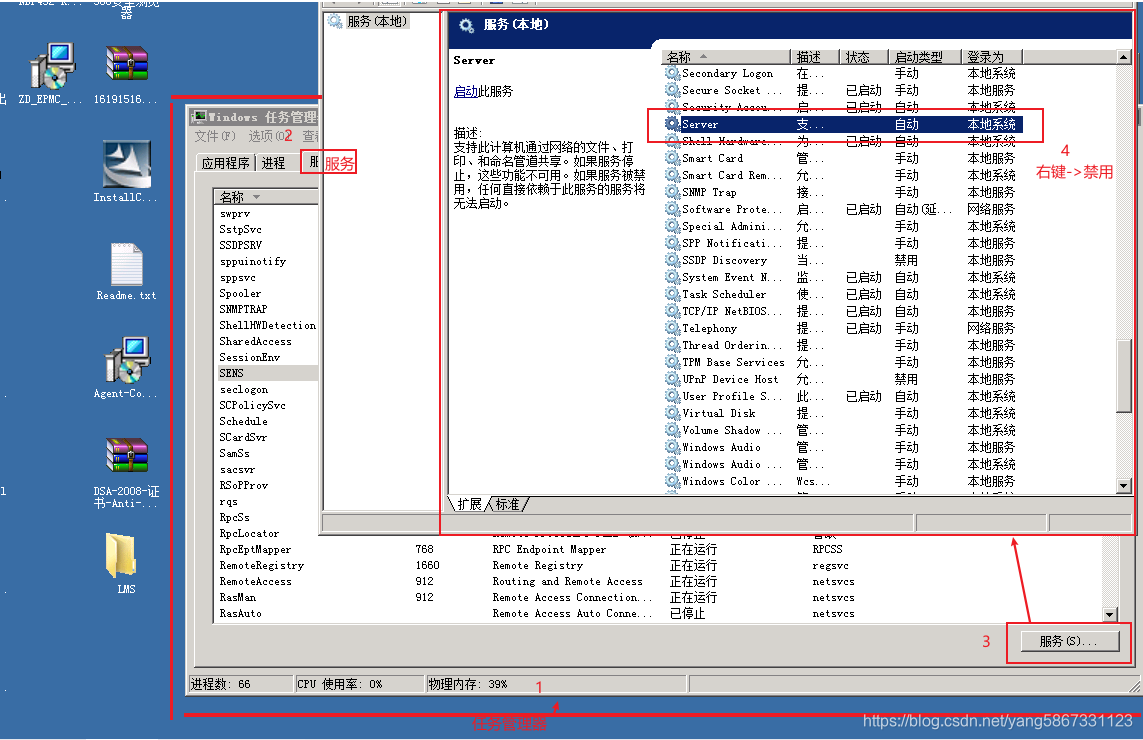Click the services list scroll up arrow
1143x740 pixels.
(x=1123, y=57)
